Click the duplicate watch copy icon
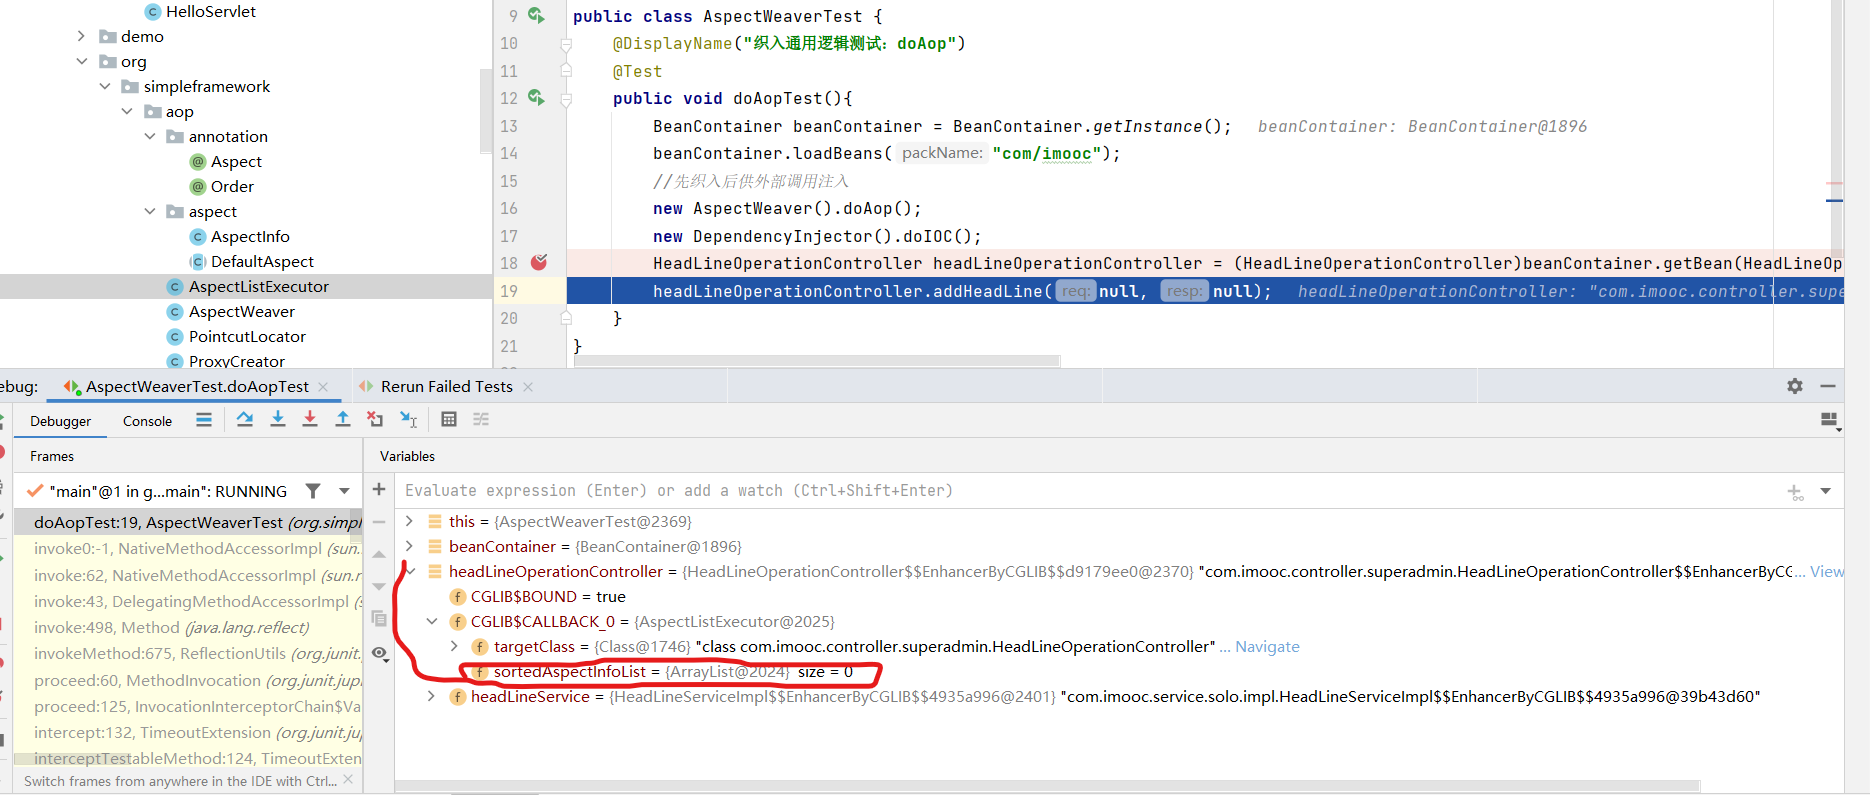This screenshot has height=795, width=1870. (379, 619)
